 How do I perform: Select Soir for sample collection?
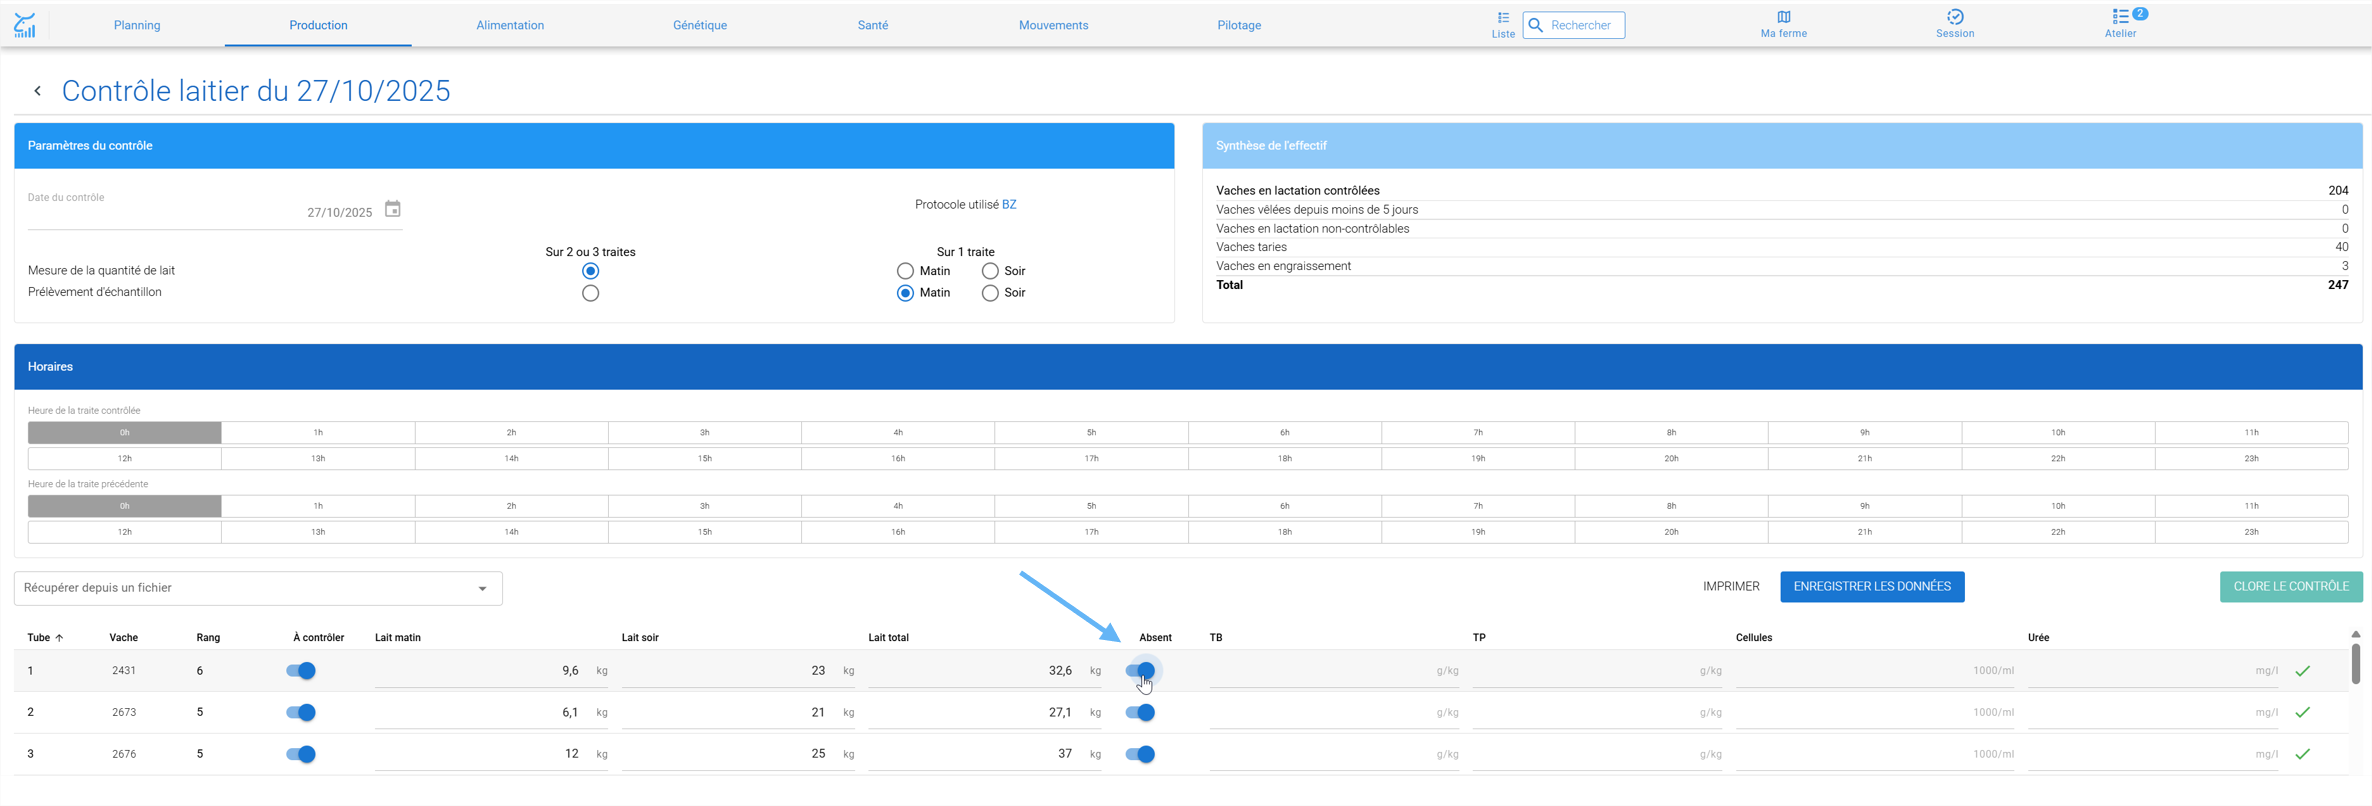point(990,293)
